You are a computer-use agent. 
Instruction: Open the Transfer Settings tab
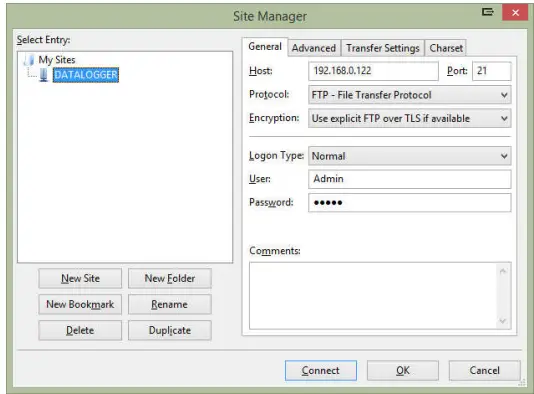point(382,48)
